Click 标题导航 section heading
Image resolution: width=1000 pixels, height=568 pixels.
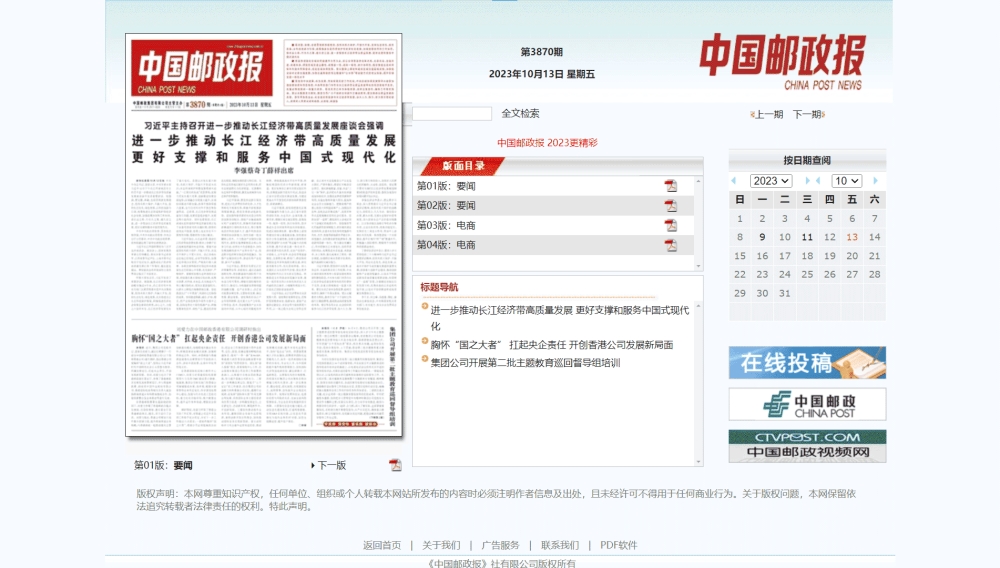pyautogui.click(x=439, y=287)
